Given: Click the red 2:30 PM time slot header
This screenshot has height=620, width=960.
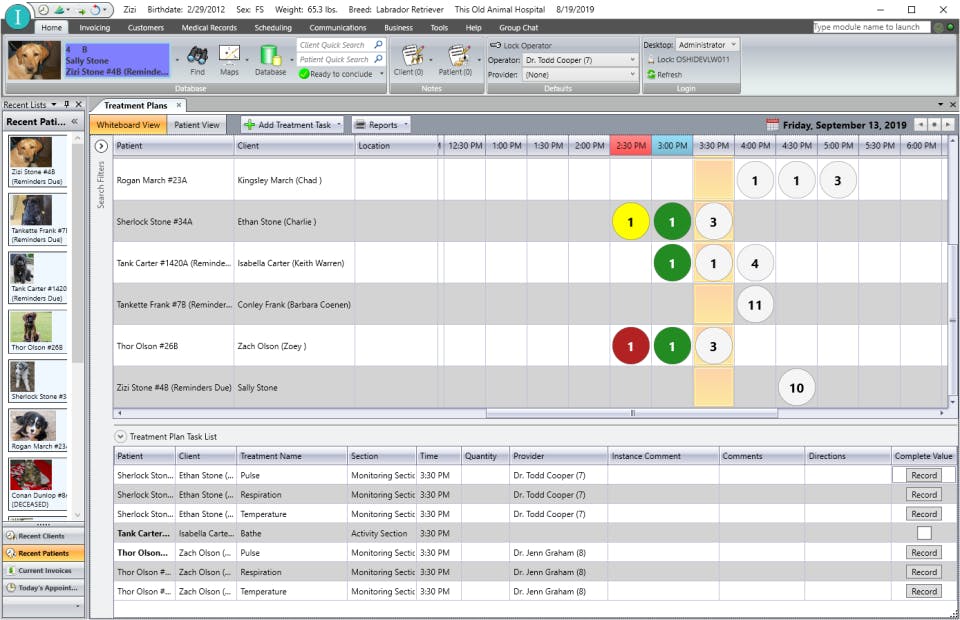Looking at the screenshot, I should click(632, 144).
